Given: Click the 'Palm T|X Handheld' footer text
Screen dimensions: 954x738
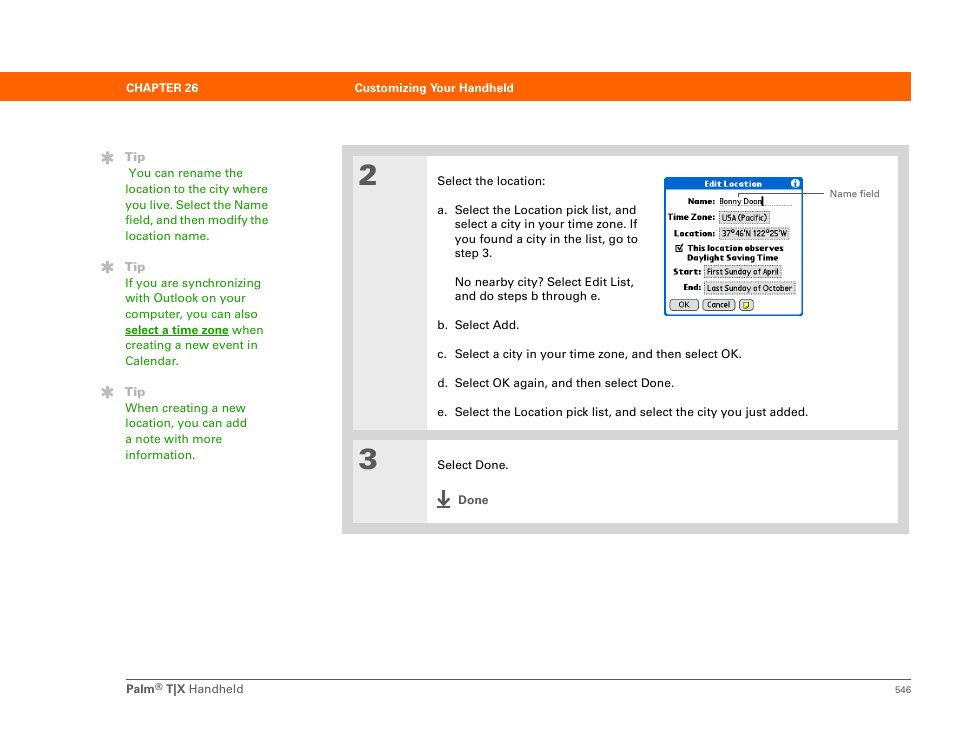Looking at the screenshot, I should click(184, 689).
